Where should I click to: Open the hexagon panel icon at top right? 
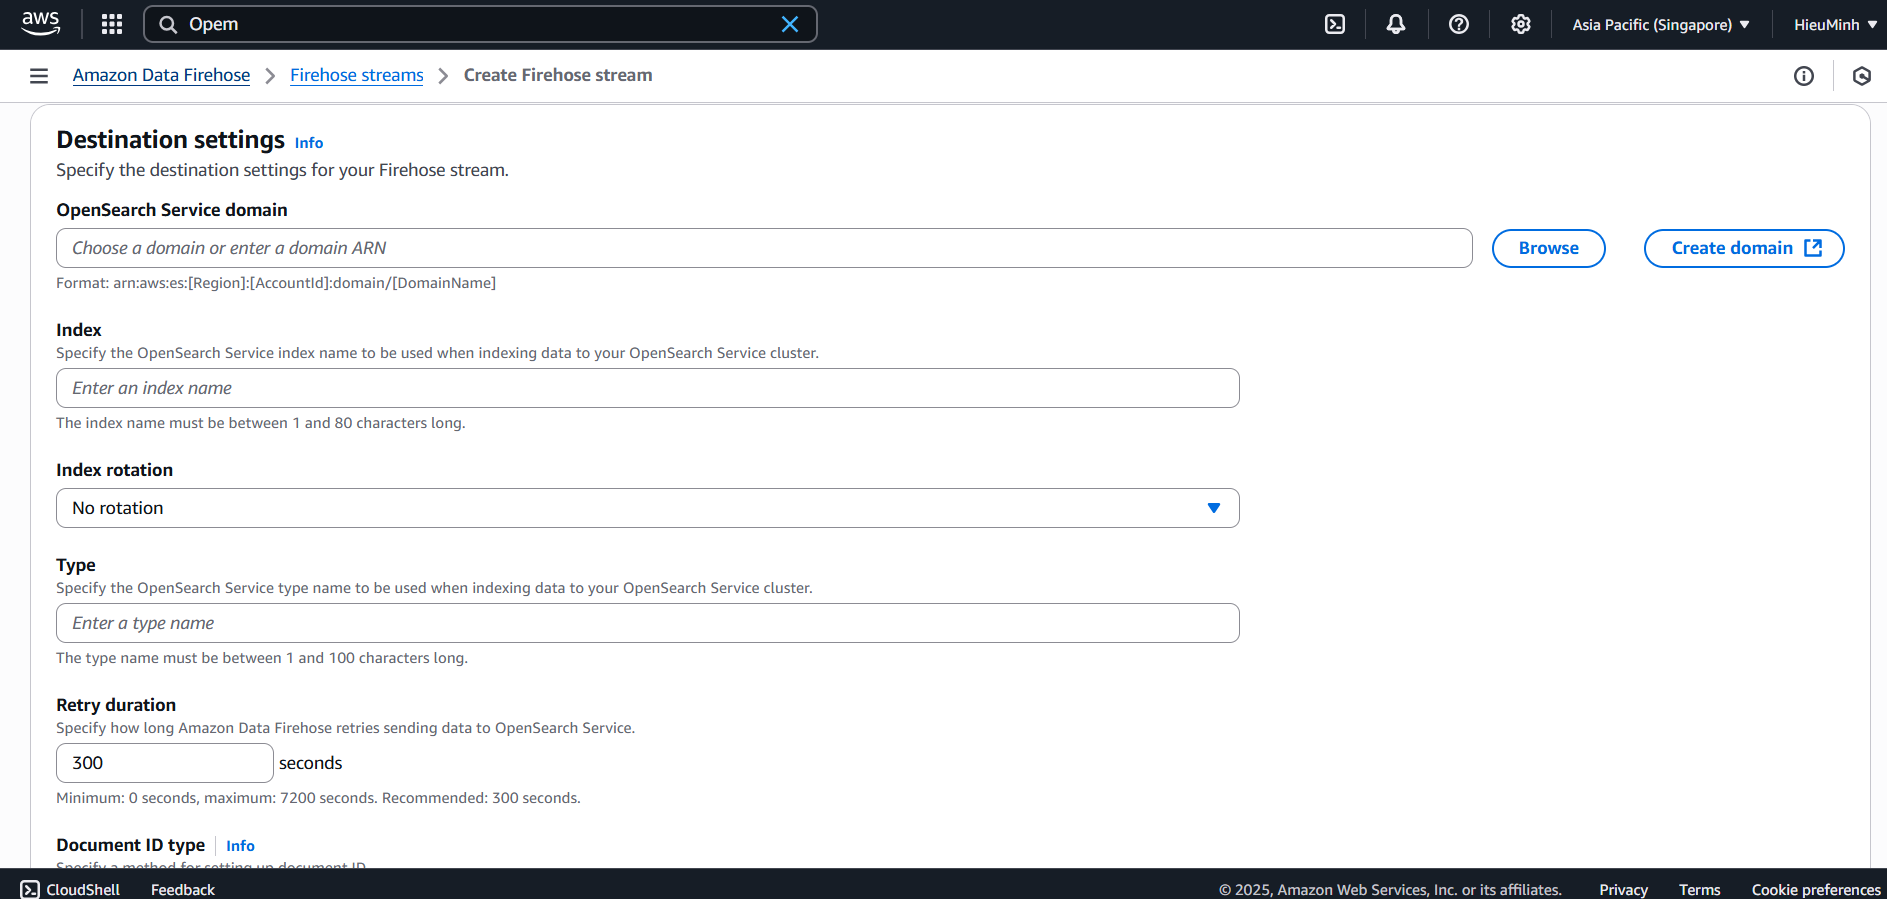1861,76
